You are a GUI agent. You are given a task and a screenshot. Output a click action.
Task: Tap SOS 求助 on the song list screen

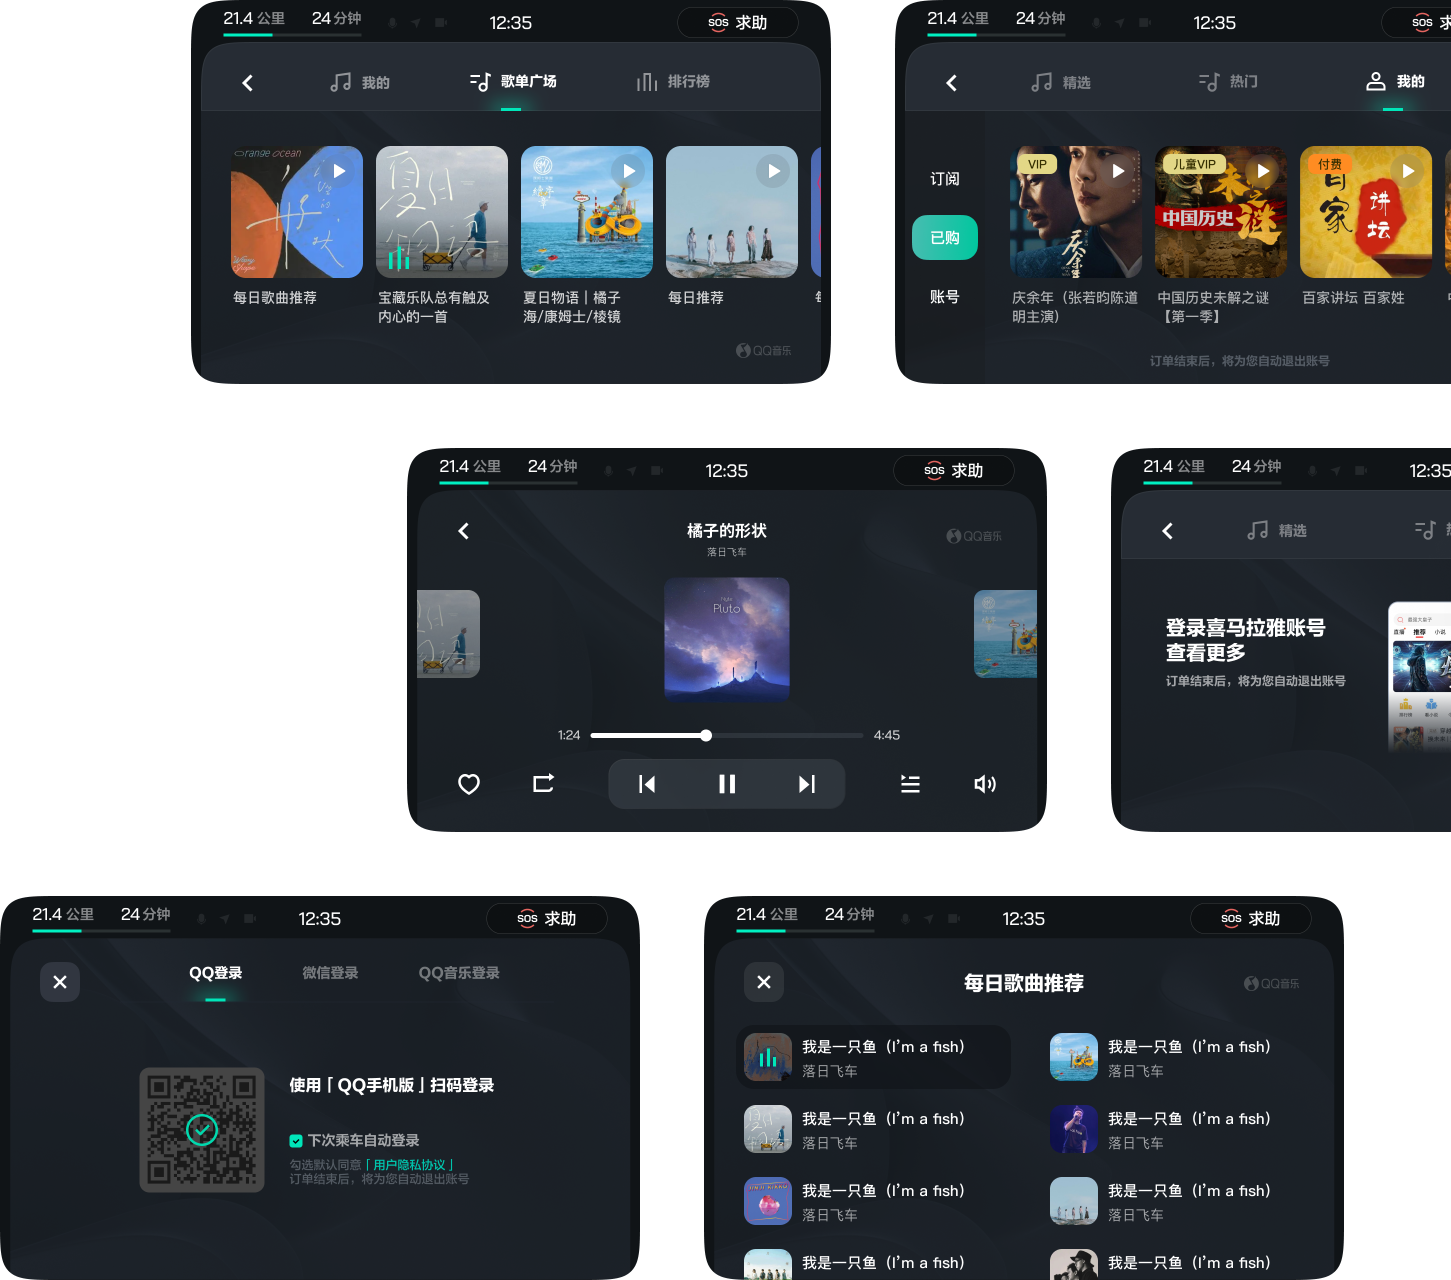1250,918
